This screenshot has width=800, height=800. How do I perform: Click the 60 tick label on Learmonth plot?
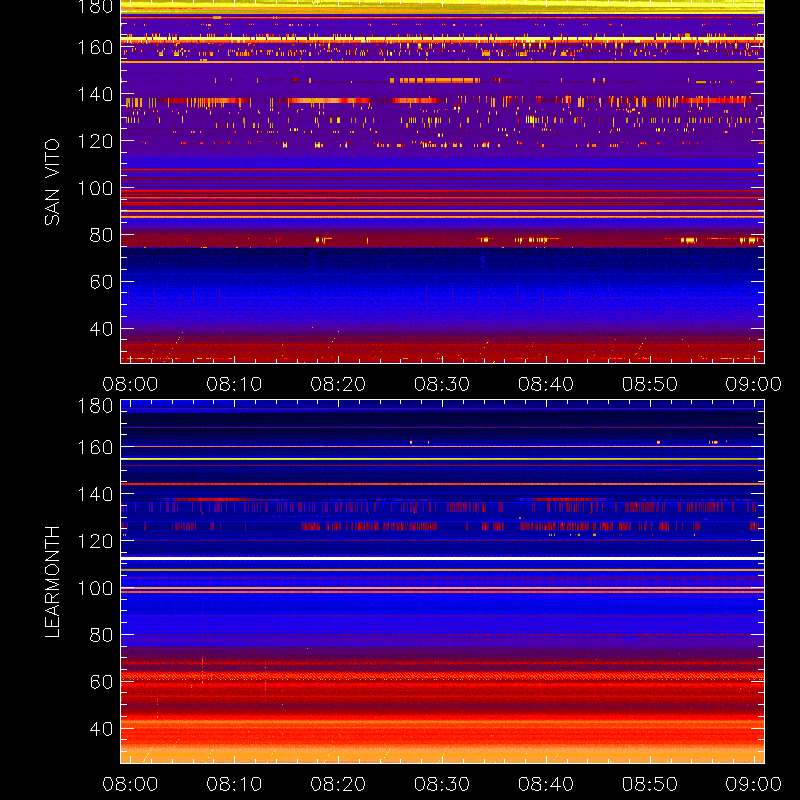tap(101, 682)
